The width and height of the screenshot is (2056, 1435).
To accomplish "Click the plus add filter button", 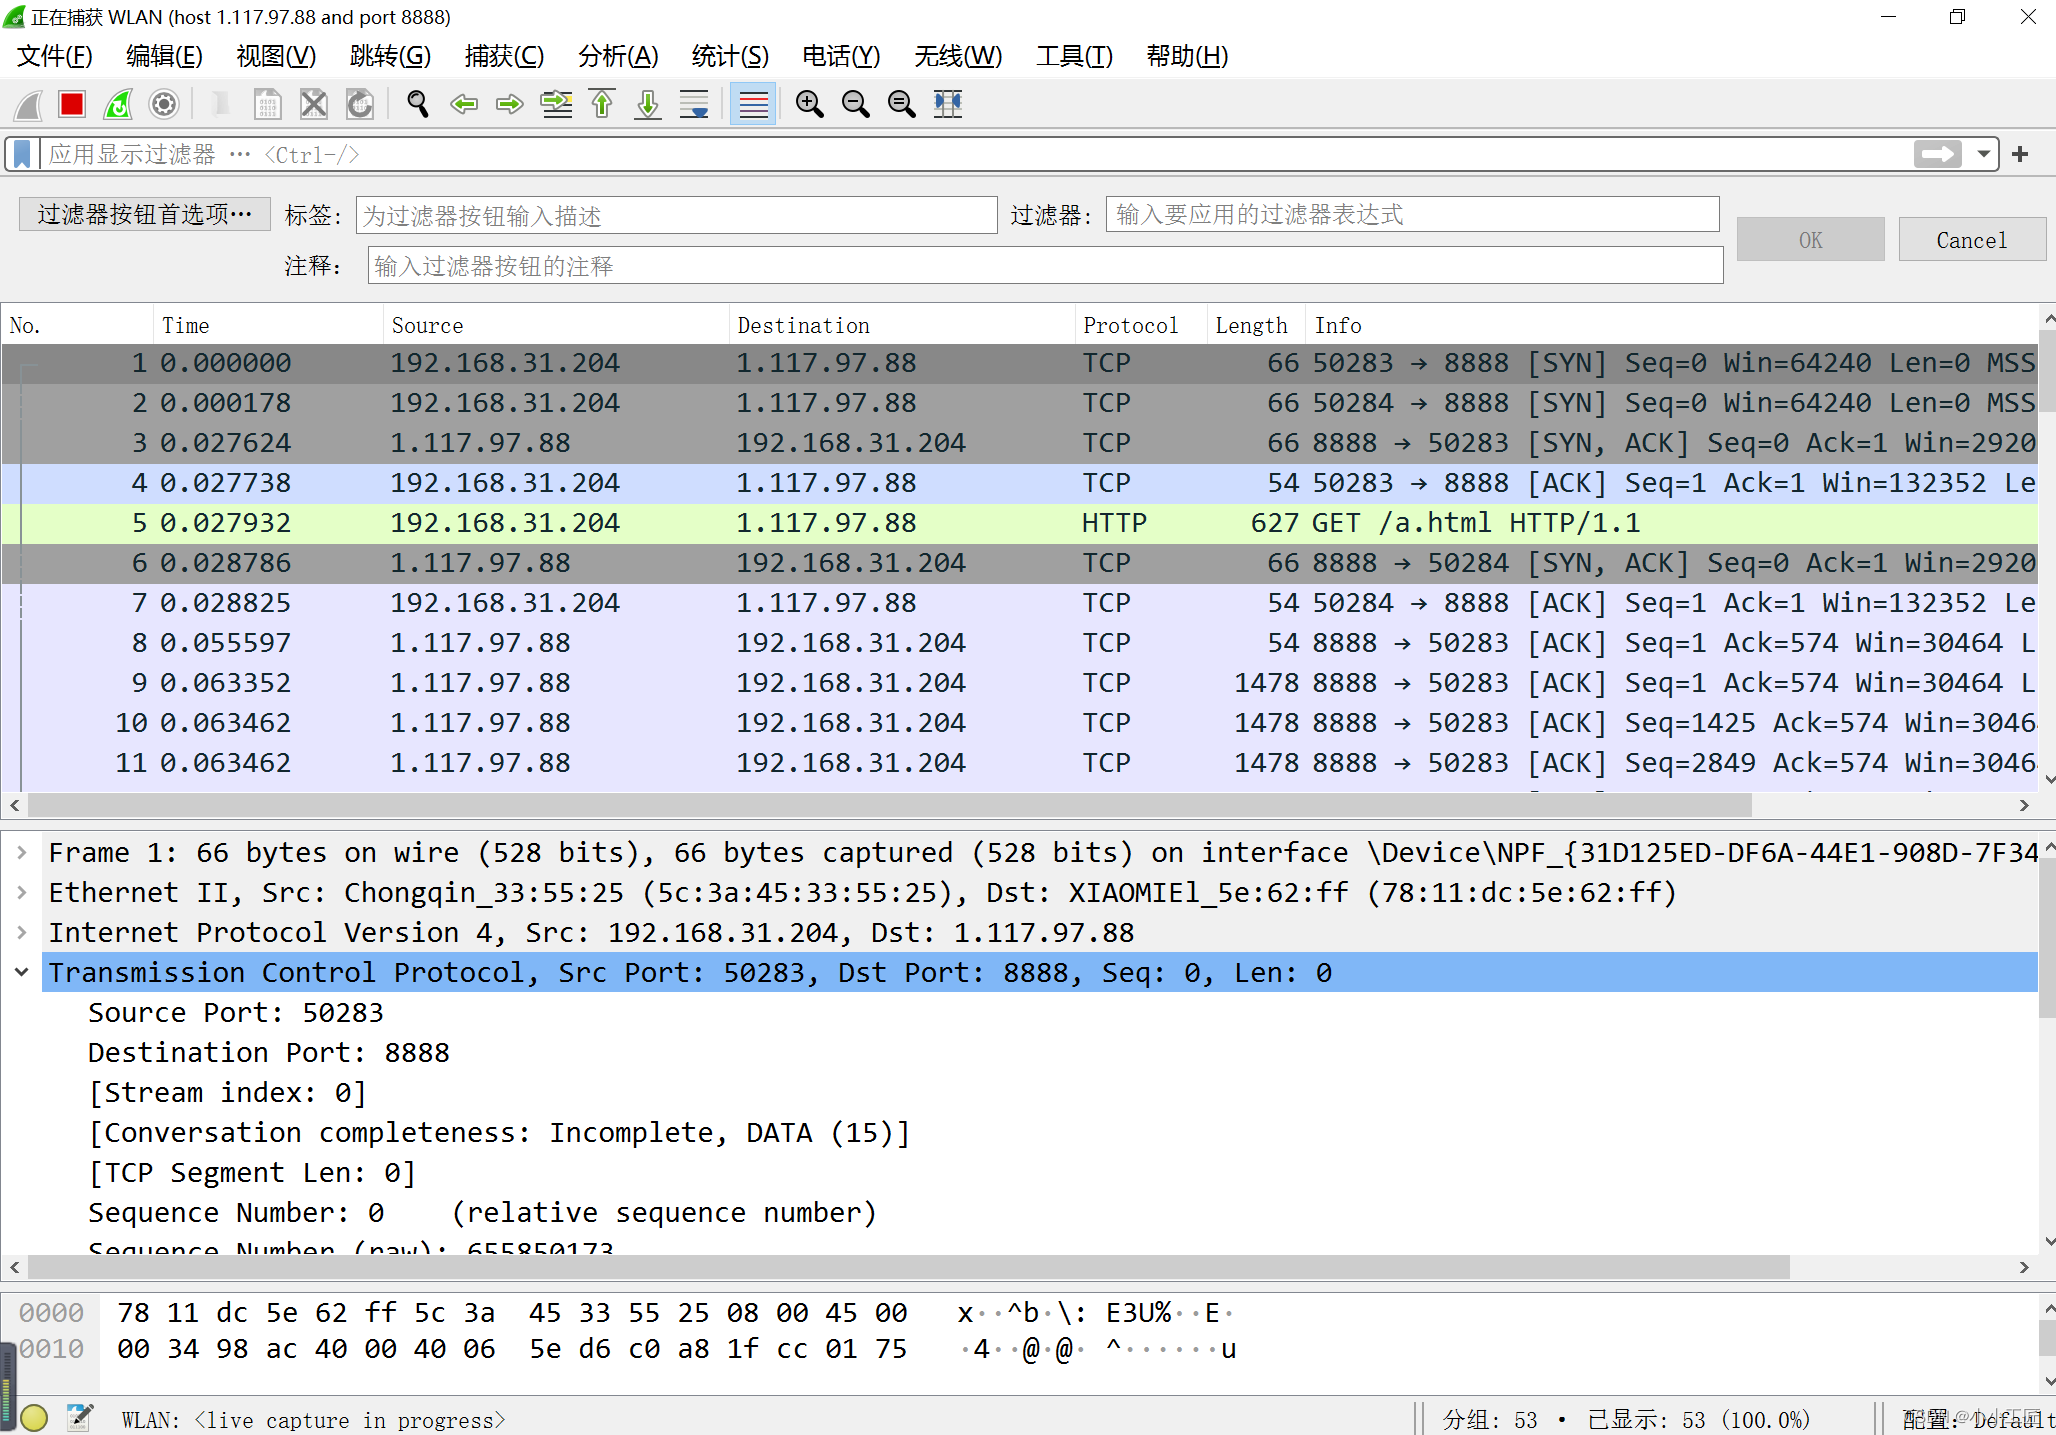I will (x=2020, y=154).
